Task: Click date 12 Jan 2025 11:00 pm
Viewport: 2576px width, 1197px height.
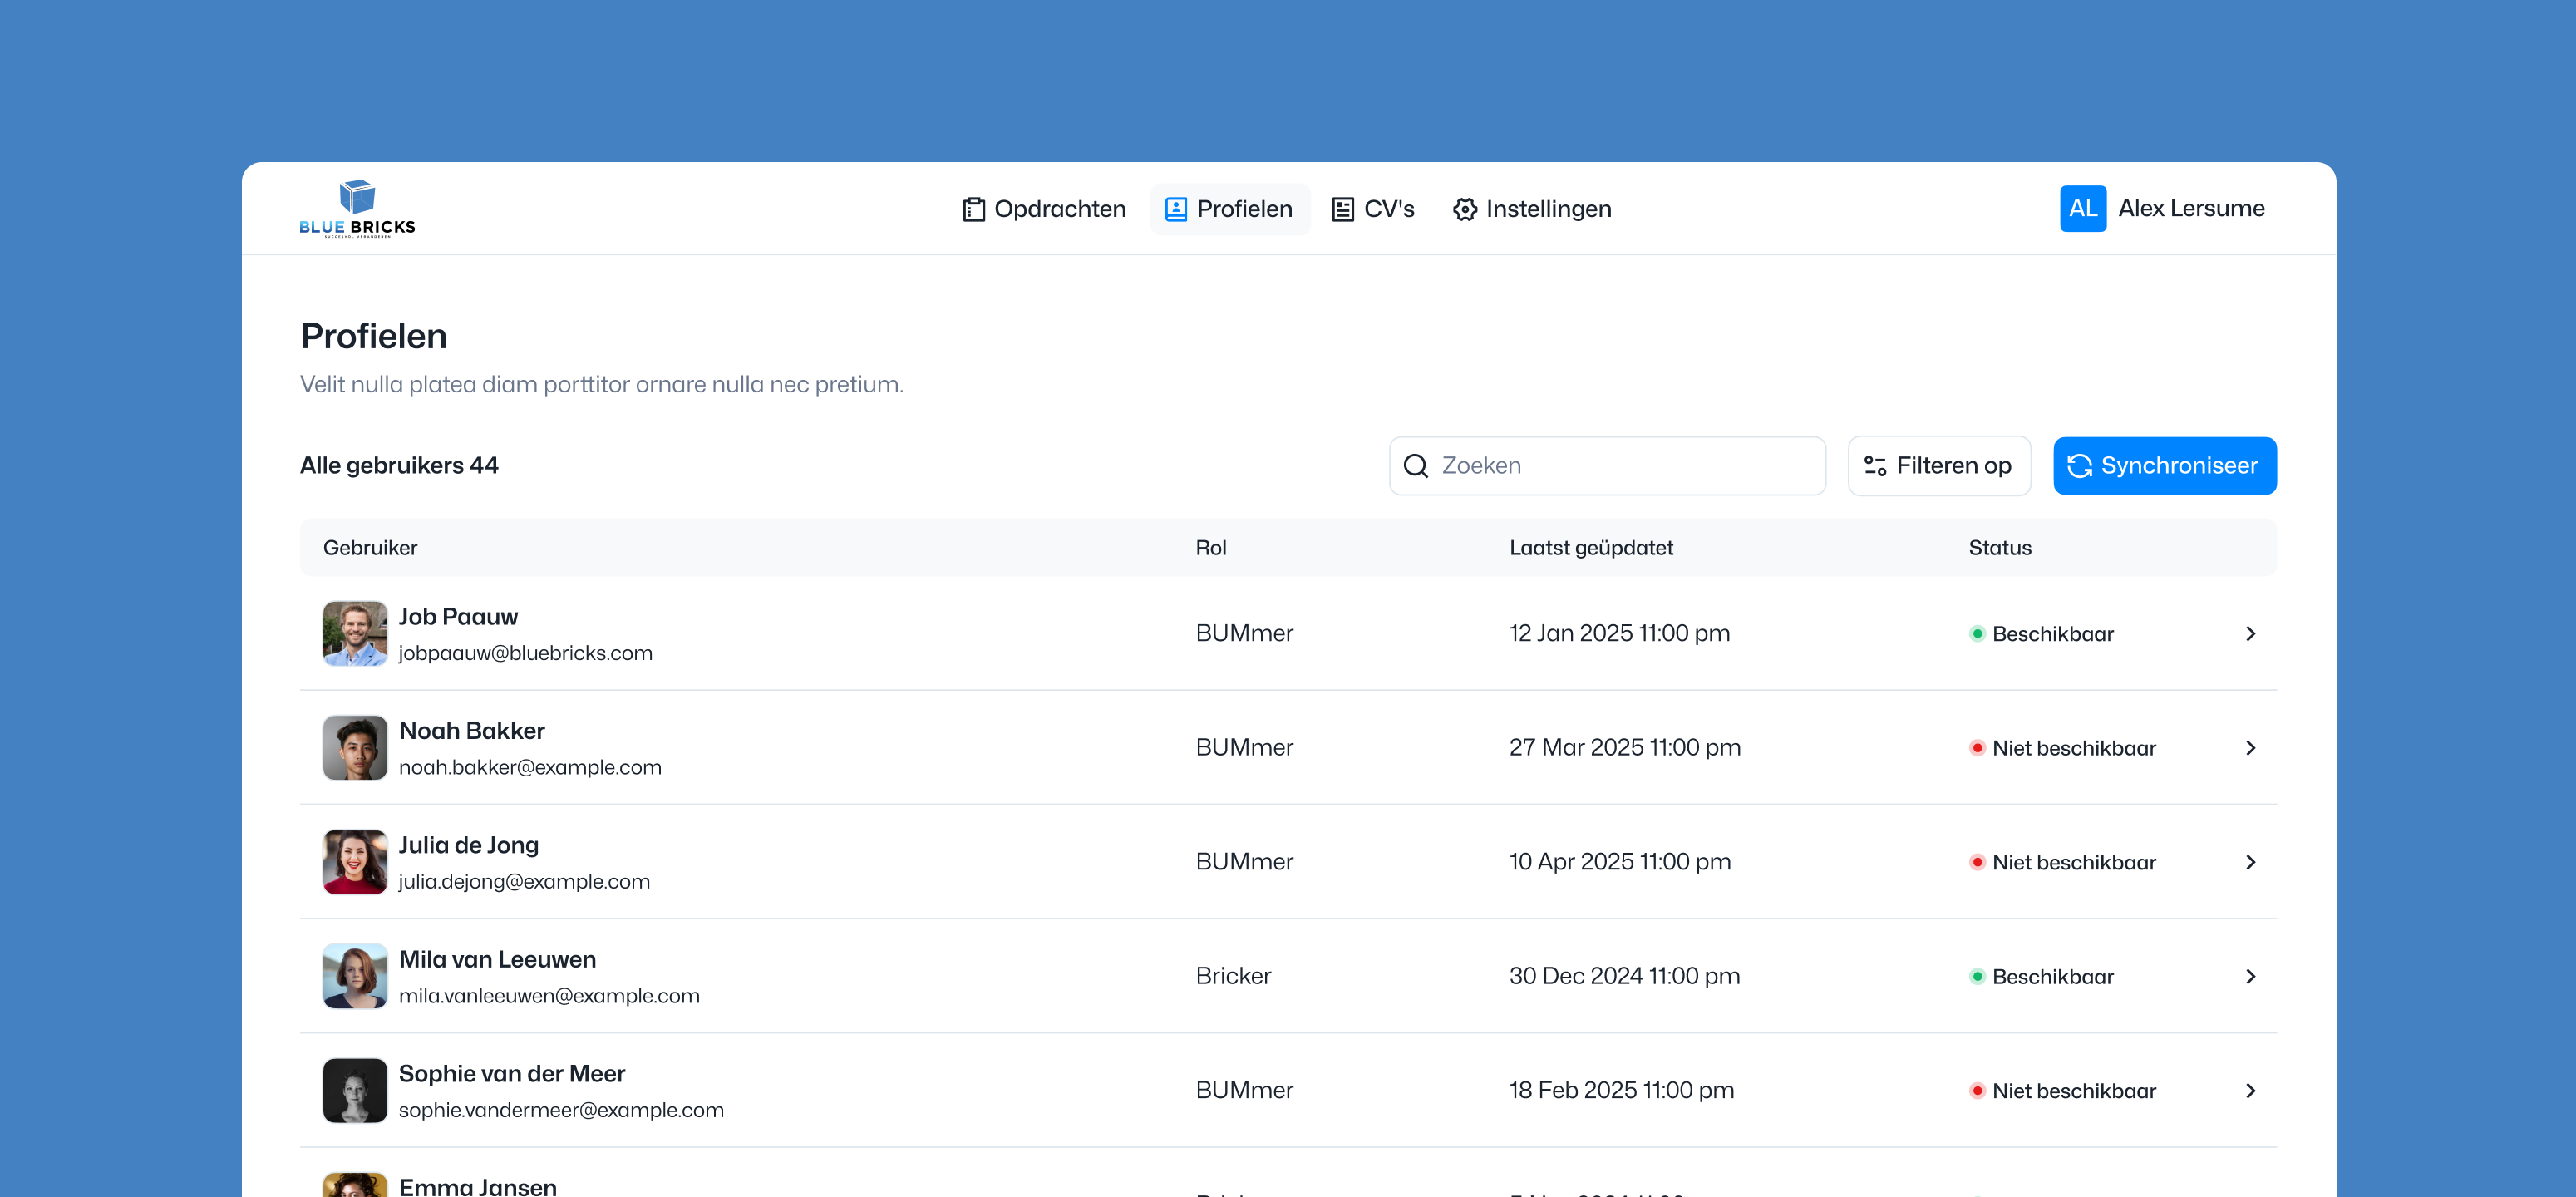Action: pos(1619,633)
